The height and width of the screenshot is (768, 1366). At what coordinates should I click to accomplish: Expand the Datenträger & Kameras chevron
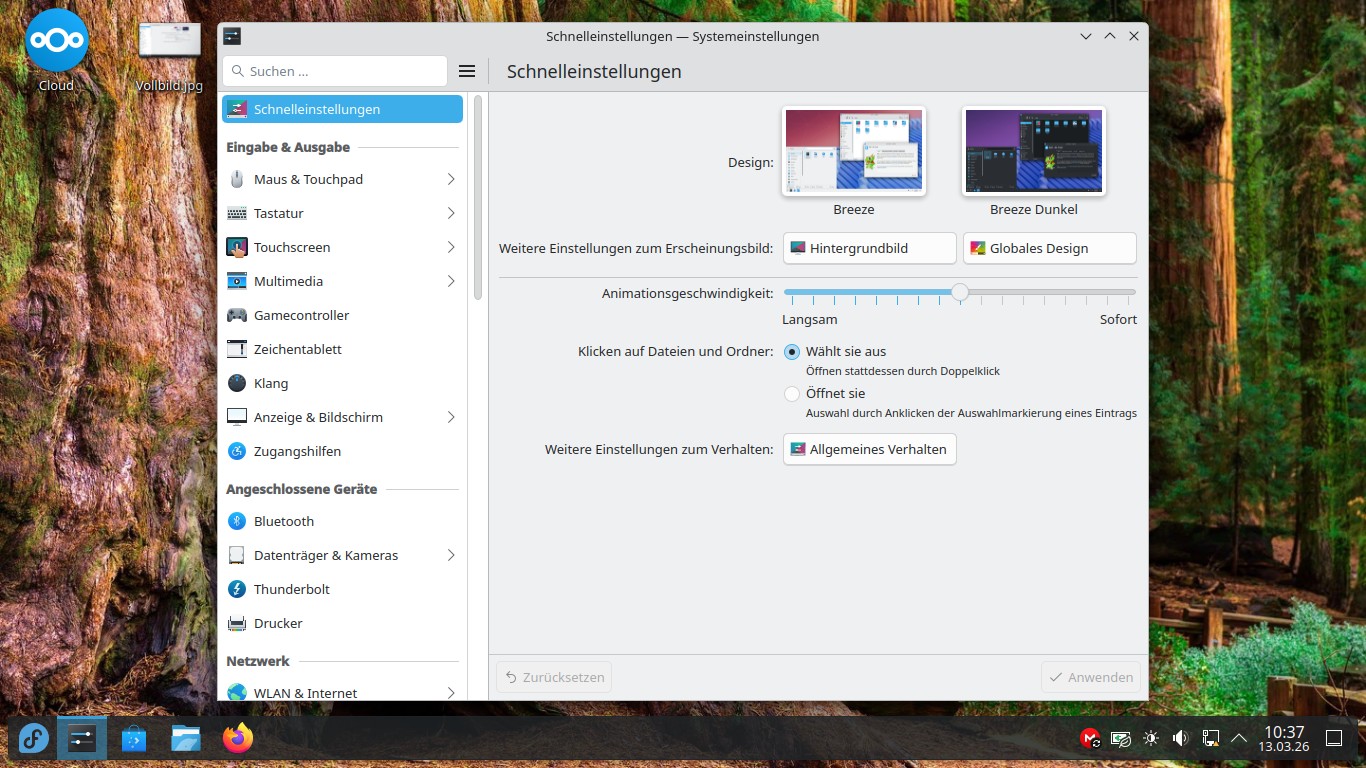[x=451, y=555]
